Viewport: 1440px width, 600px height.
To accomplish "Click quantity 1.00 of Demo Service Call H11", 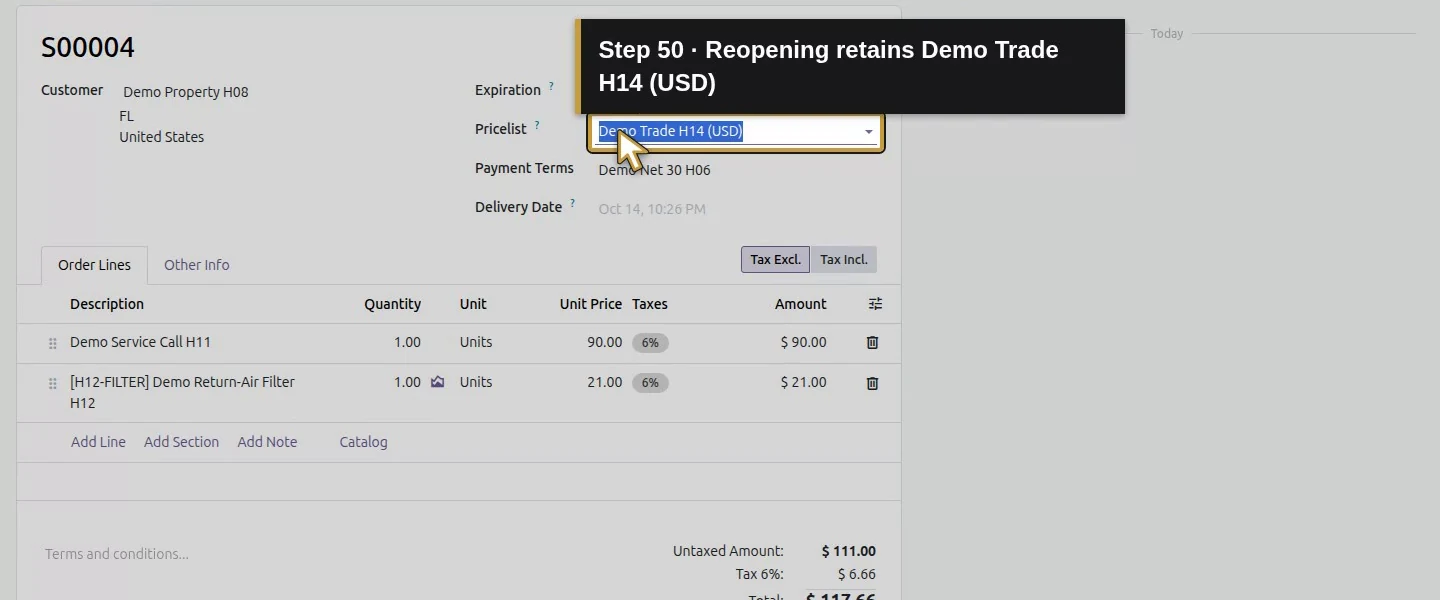I will coord(407,342).
